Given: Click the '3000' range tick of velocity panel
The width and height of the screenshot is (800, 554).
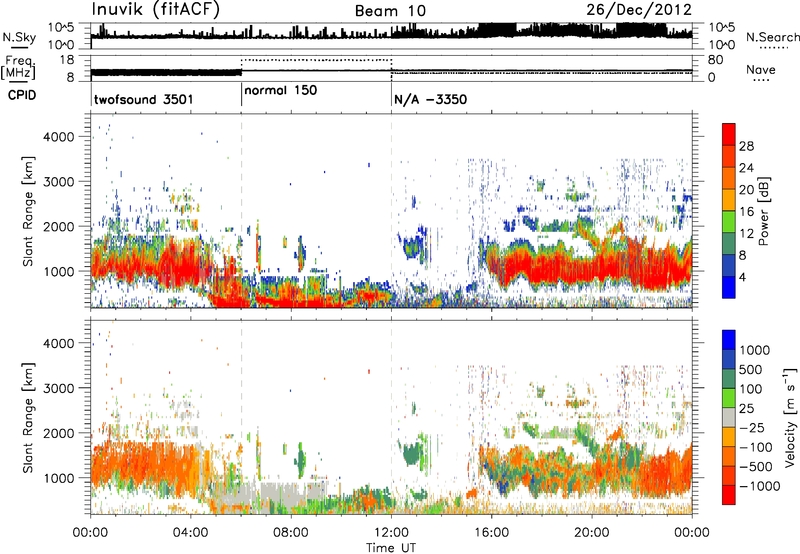Looking at the screenshot, I should tap(58, 388).
